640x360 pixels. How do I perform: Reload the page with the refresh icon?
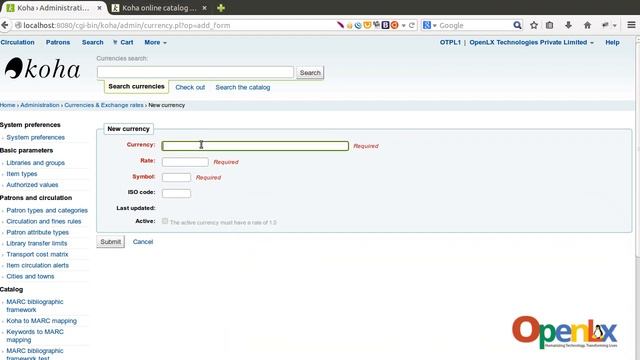click(412, 25)
